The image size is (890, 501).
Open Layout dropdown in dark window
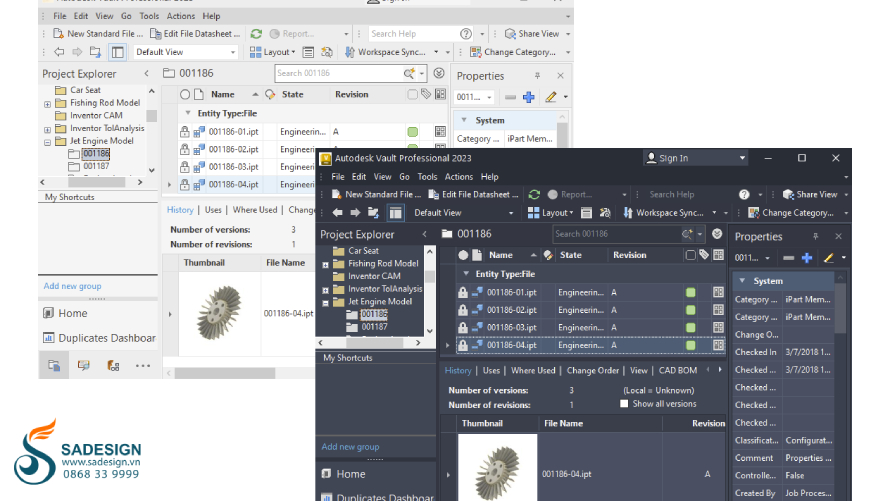(x=571, y=213)
